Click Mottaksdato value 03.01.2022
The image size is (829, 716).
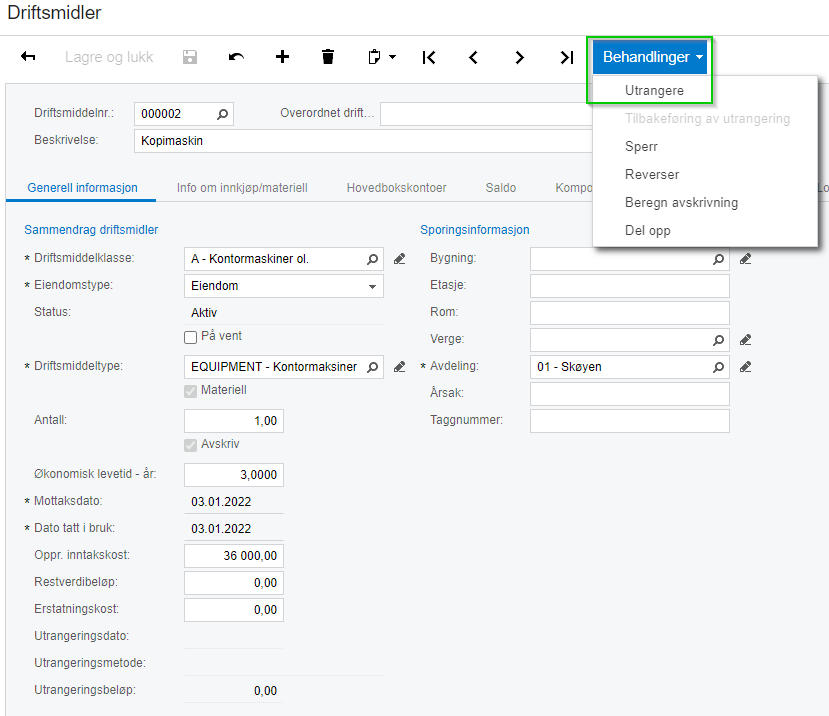click(x=221, y=502)
